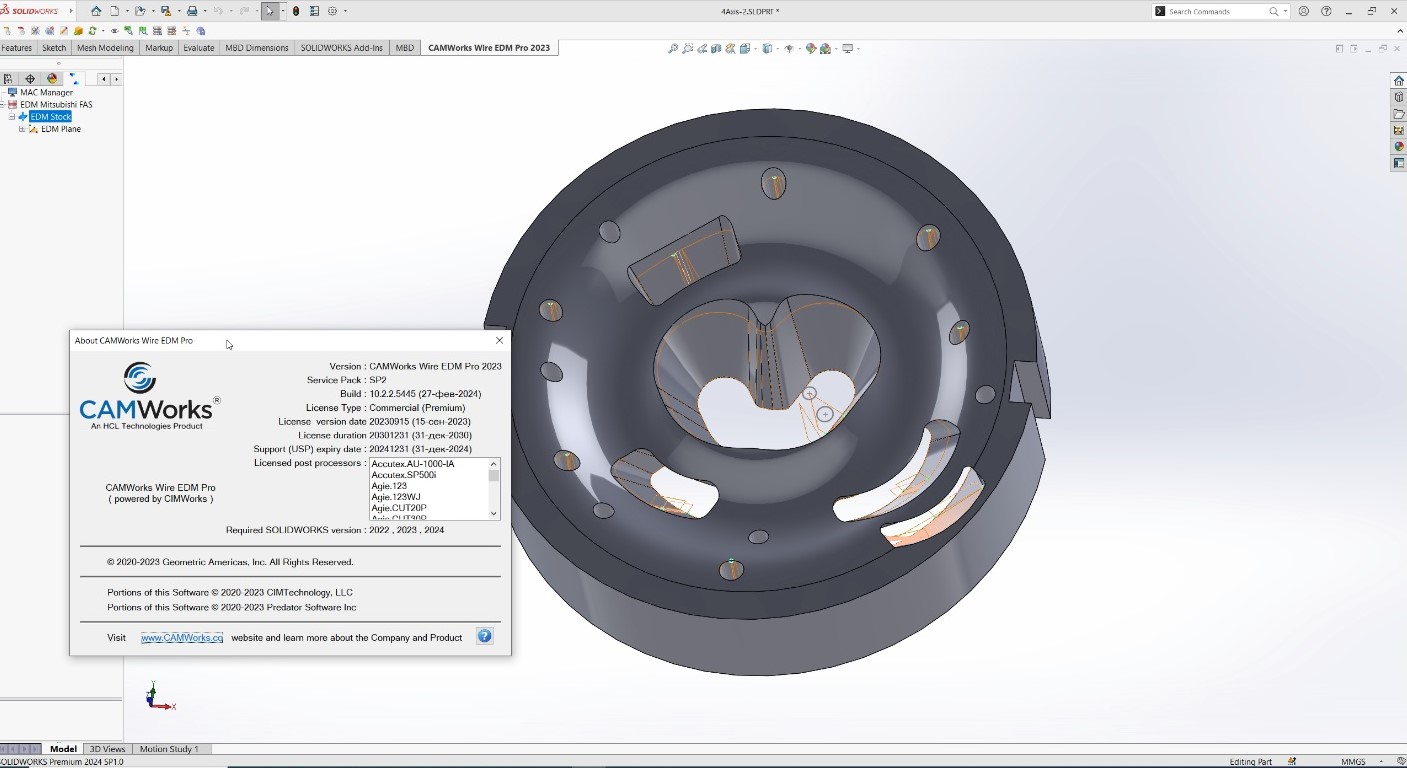Select the SOLIDWORKS Add-Ins tab

point(342,48)
